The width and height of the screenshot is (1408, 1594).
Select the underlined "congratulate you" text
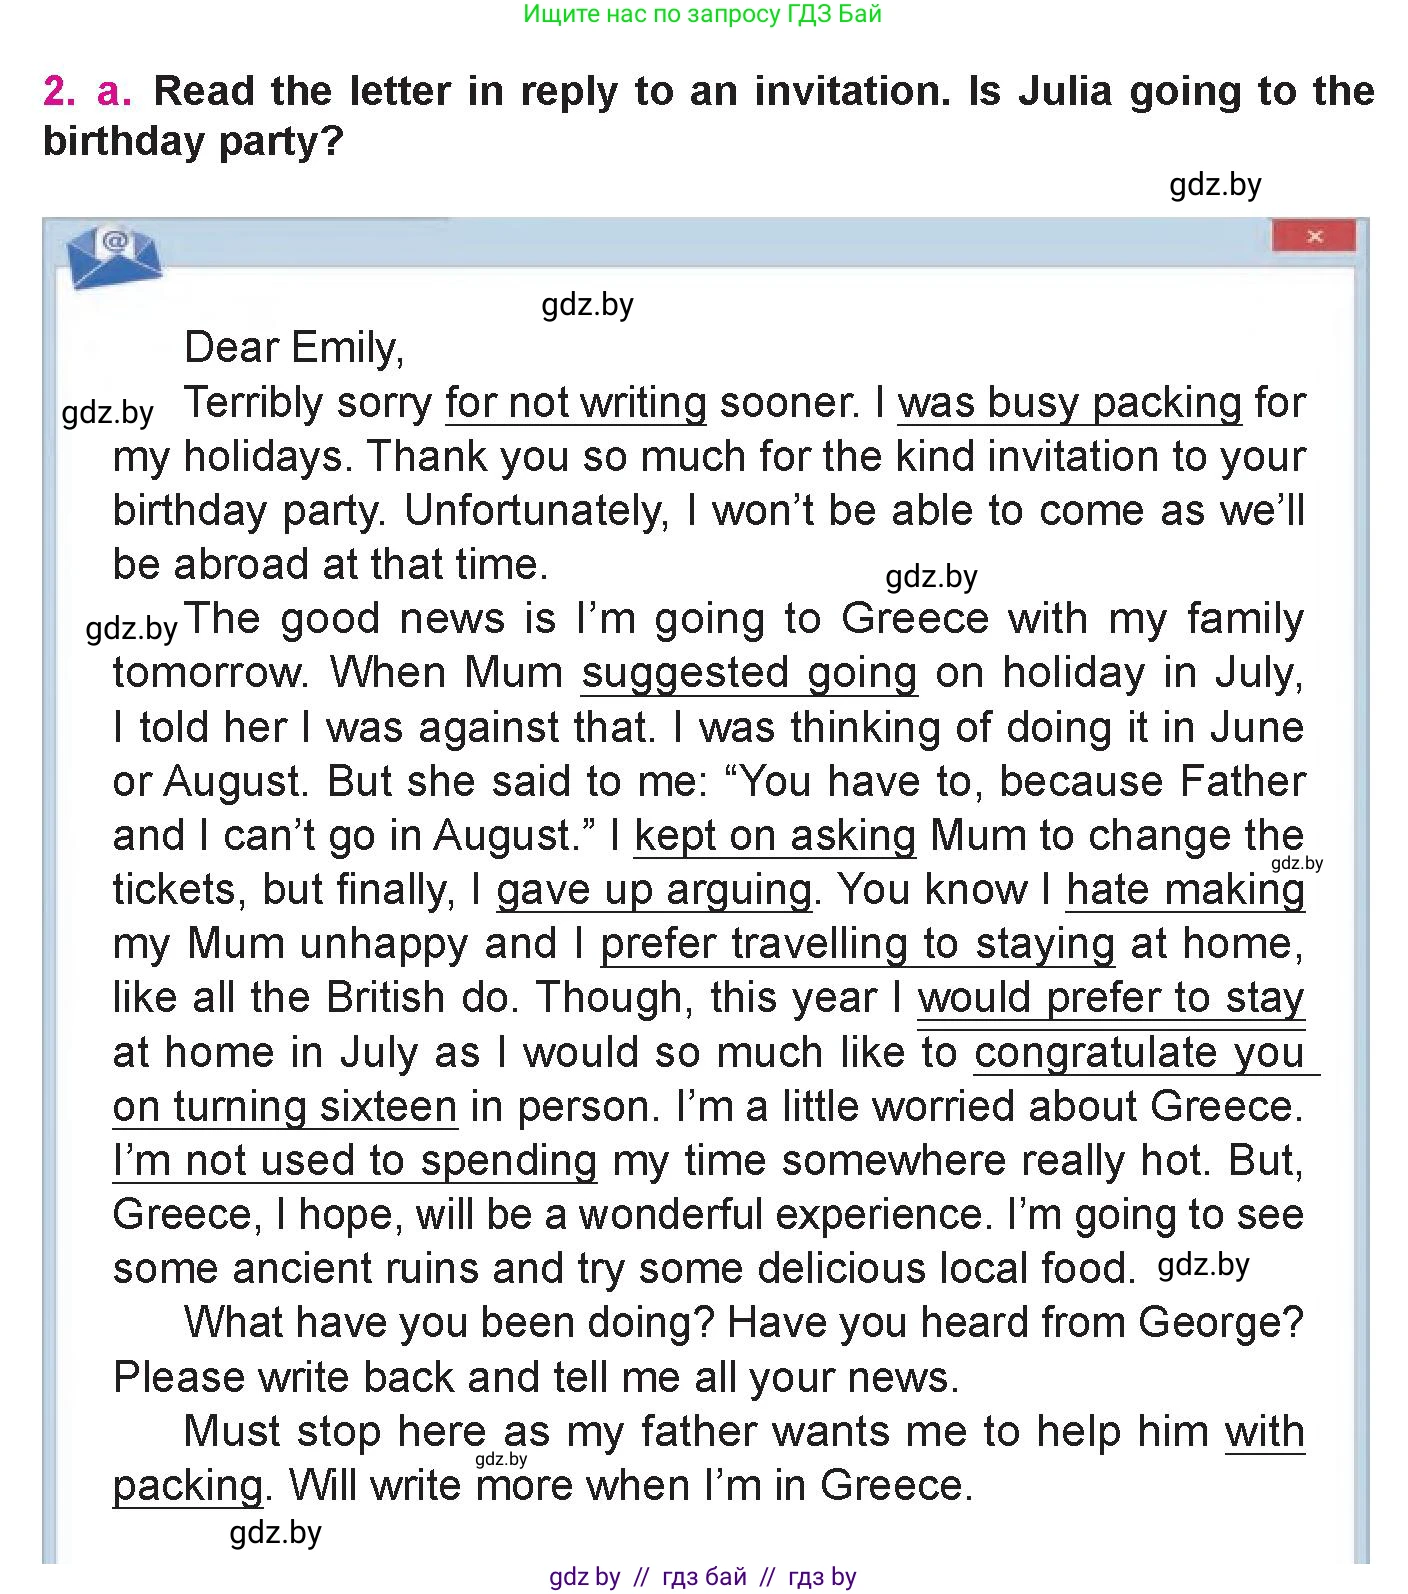(1139, 1052)
